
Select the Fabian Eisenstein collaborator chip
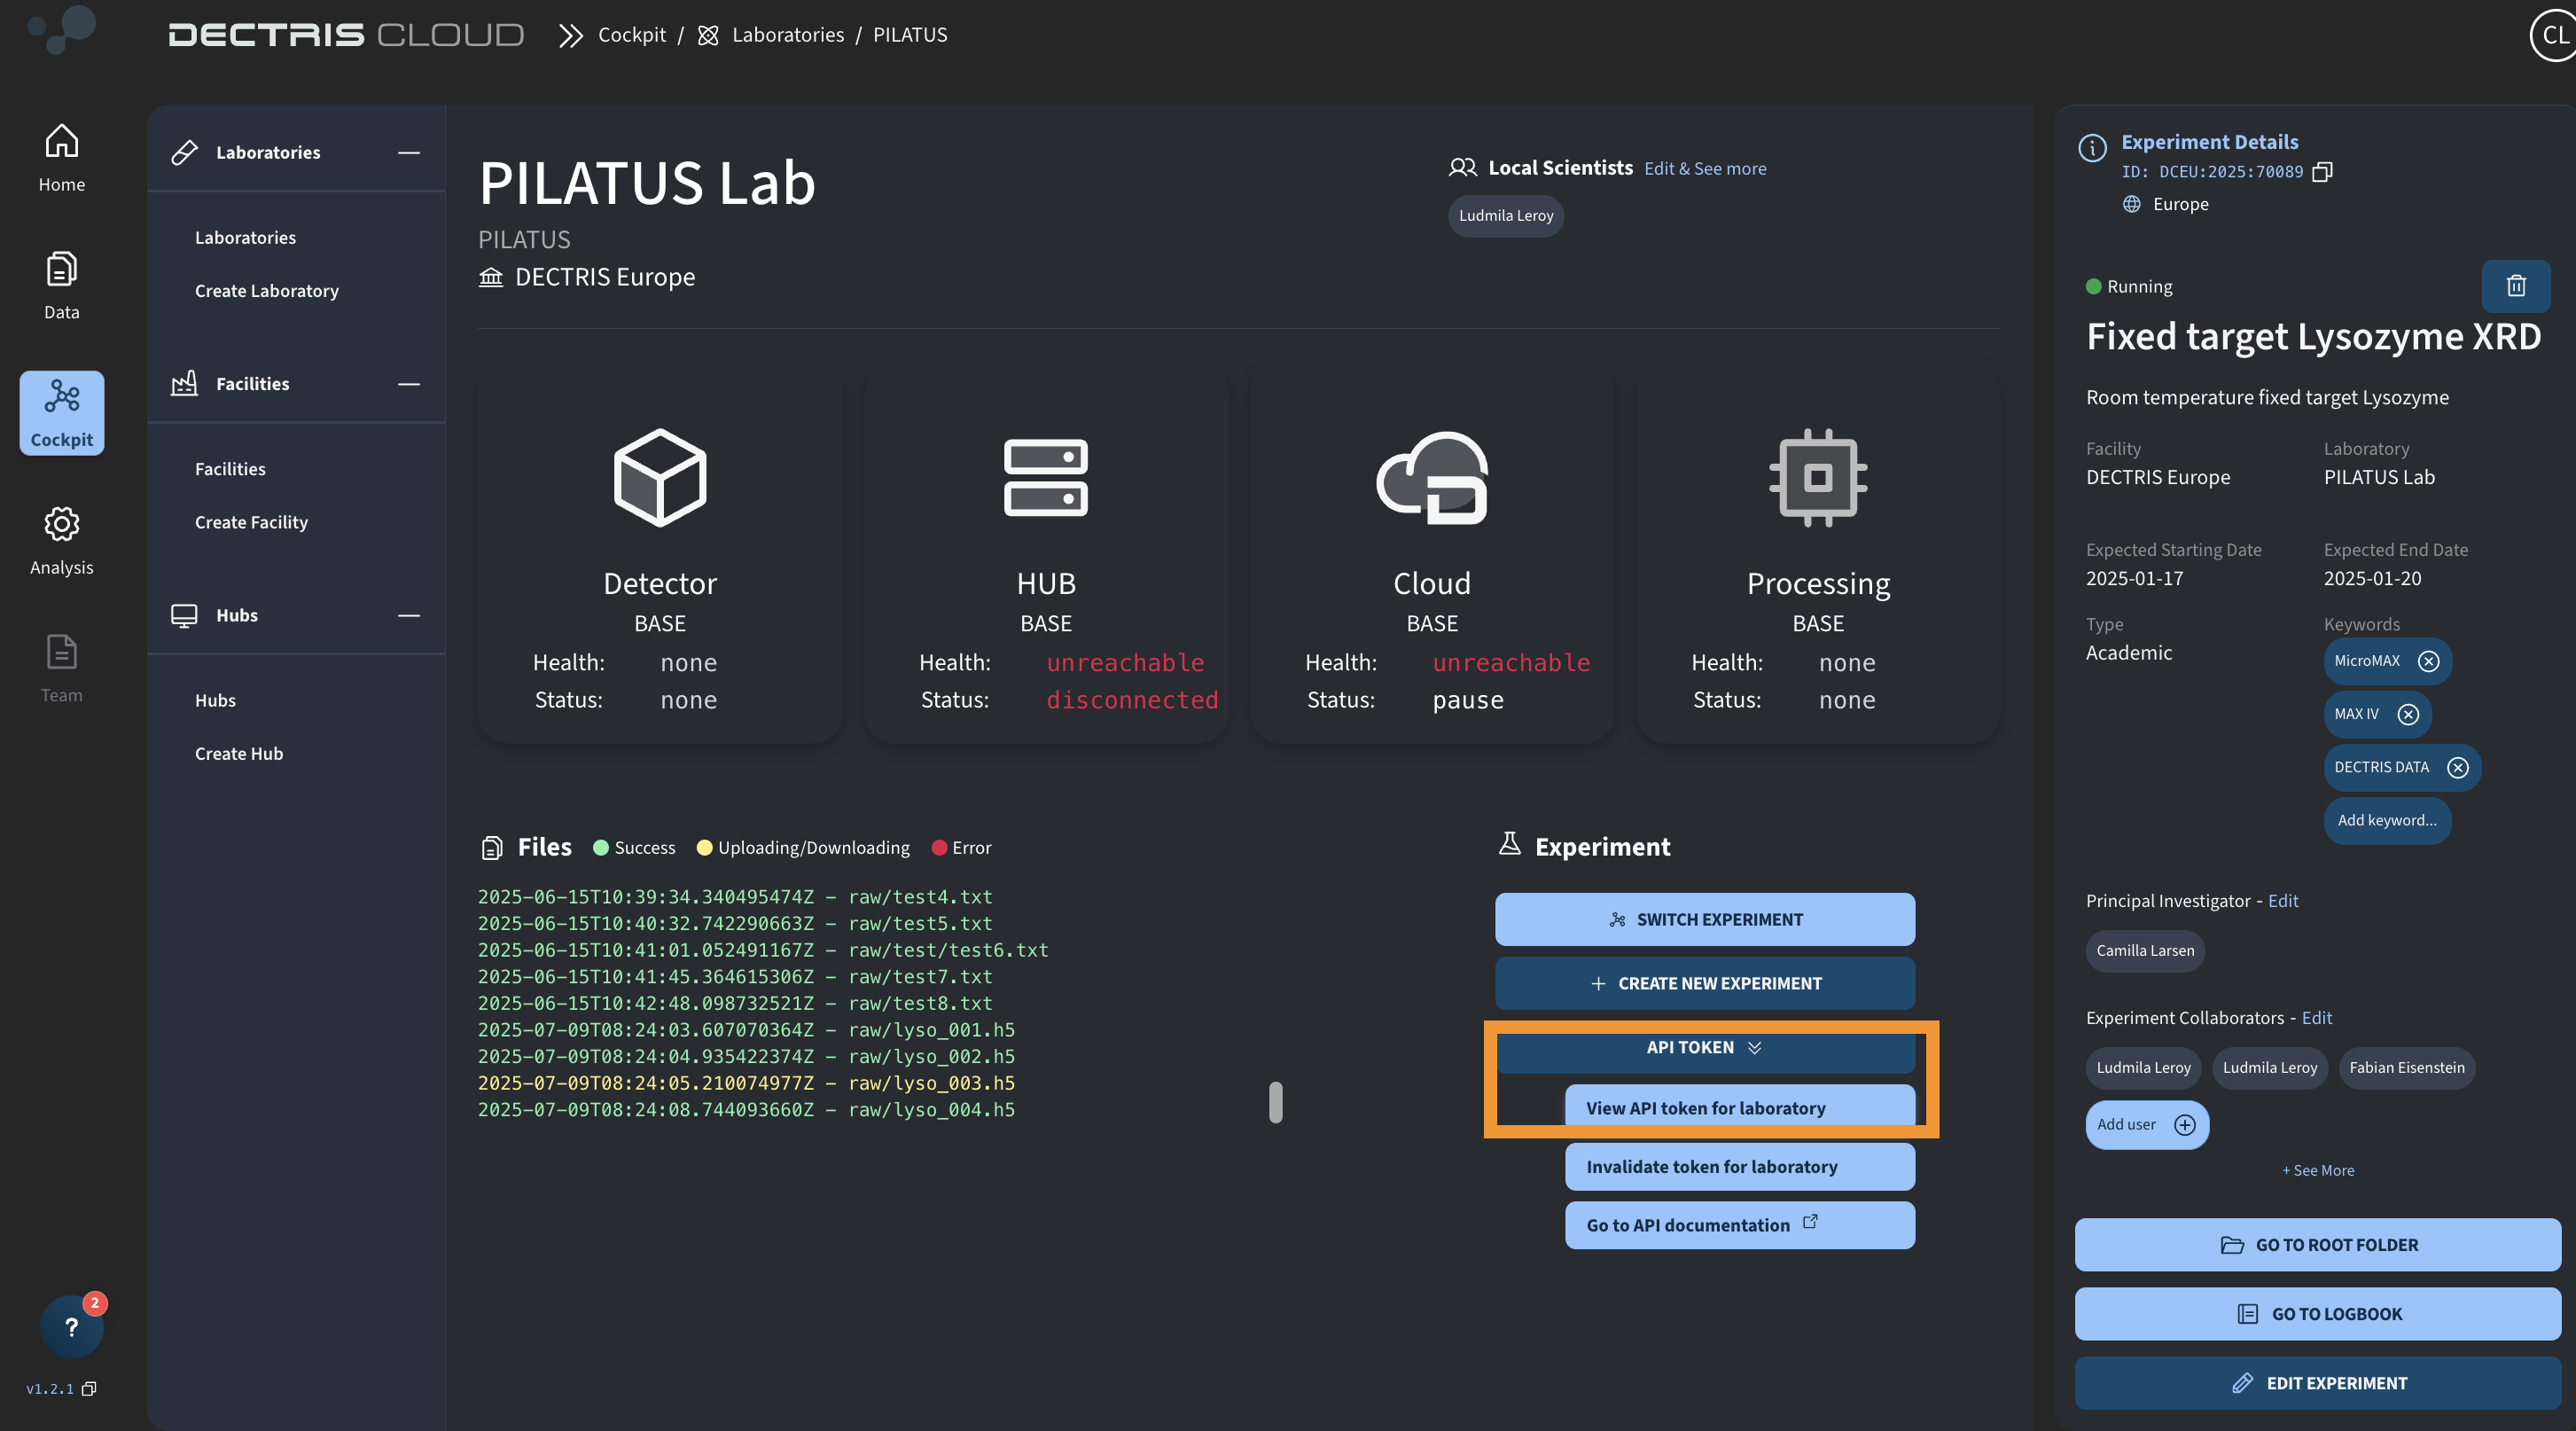(2406, 1067)
